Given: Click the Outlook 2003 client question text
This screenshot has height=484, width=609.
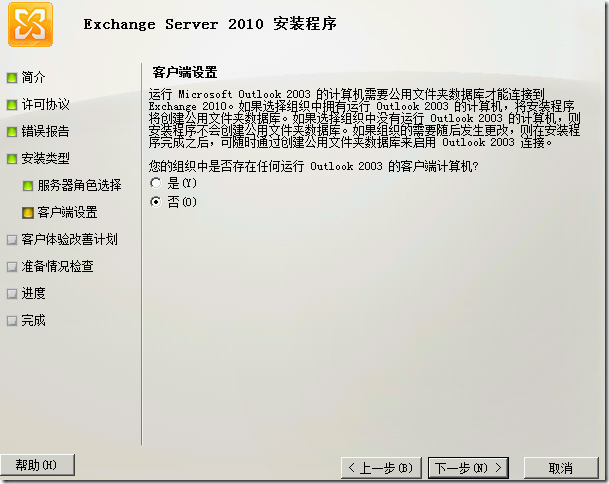Looking at the screenshot, I should point(313,166).
